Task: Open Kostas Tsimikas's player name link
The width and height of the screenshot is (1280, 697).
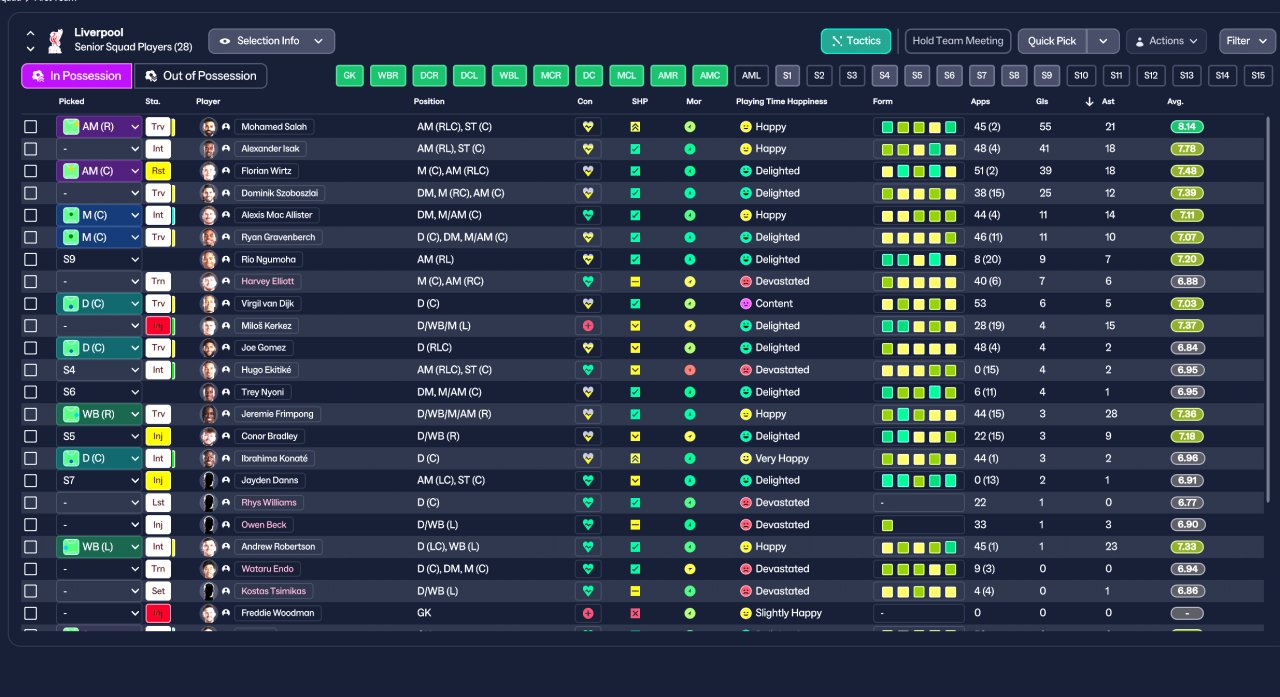Action: tap(274, 591)
